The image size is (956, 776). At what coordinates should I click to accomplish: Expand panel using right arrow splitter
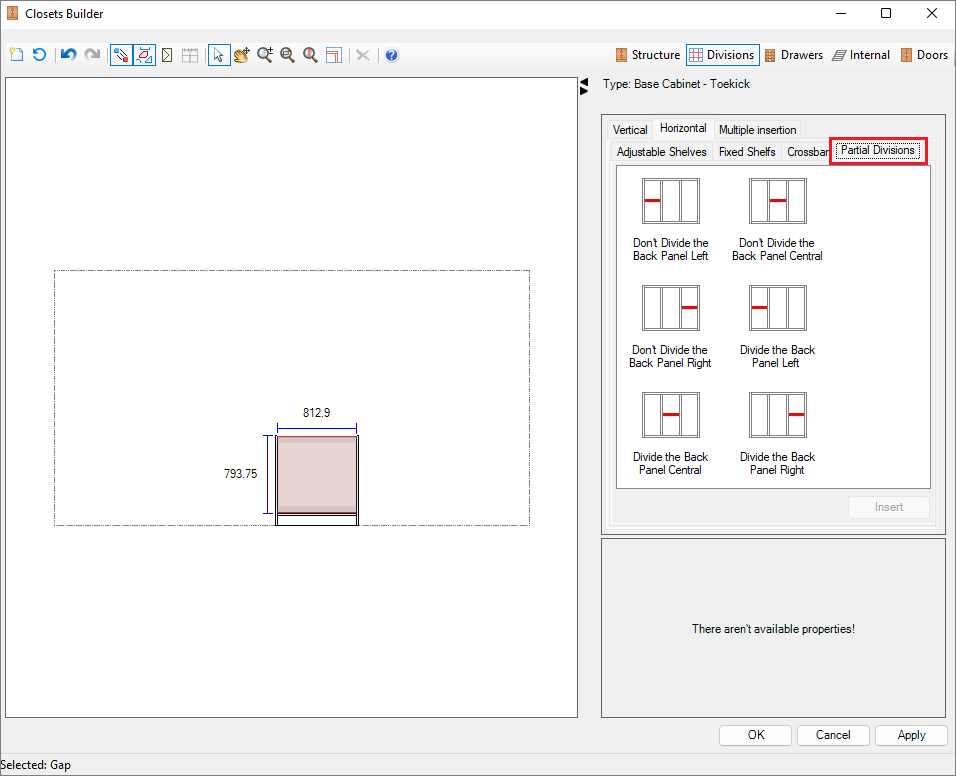pyautogui.click(x=584, y=92)
